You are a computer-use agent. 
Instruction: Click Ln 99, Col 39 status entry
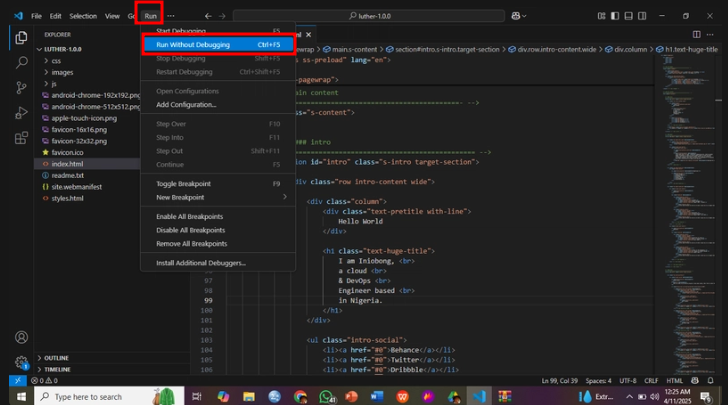559,380
